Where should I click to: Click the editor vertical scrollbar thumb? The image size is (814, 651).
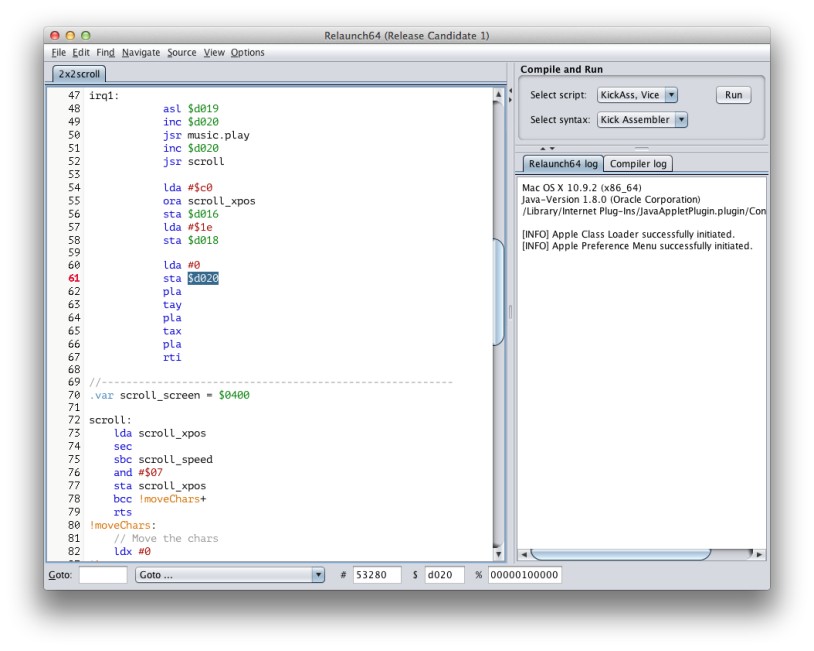pyautogui.click(x=498, y=292)
